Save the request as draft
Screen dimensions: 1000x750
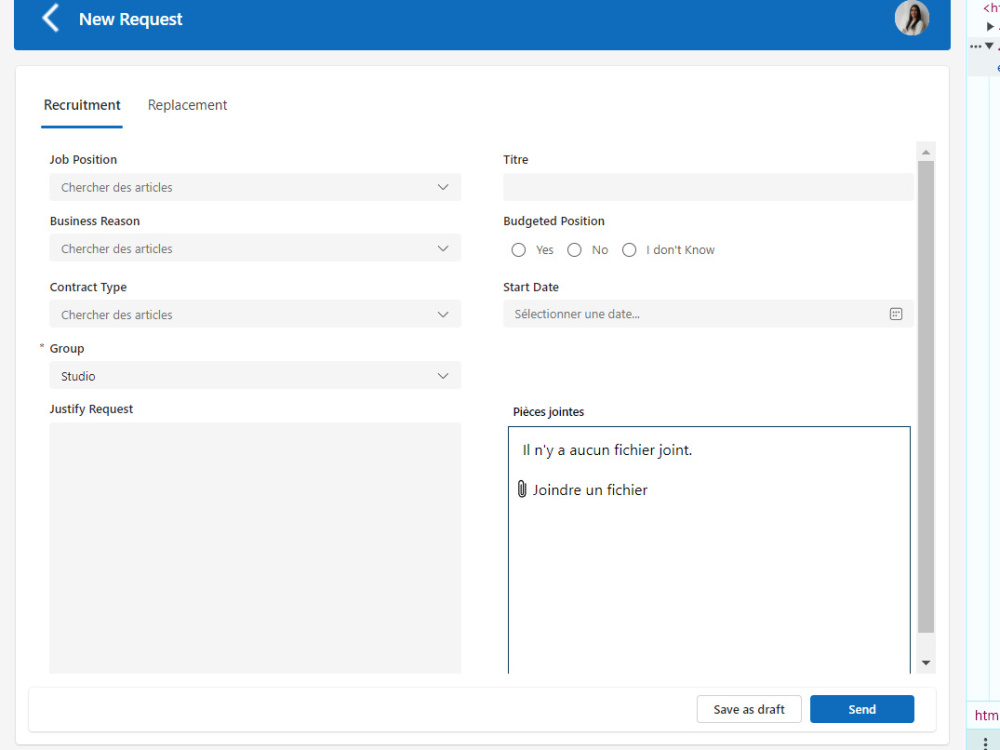749,708
